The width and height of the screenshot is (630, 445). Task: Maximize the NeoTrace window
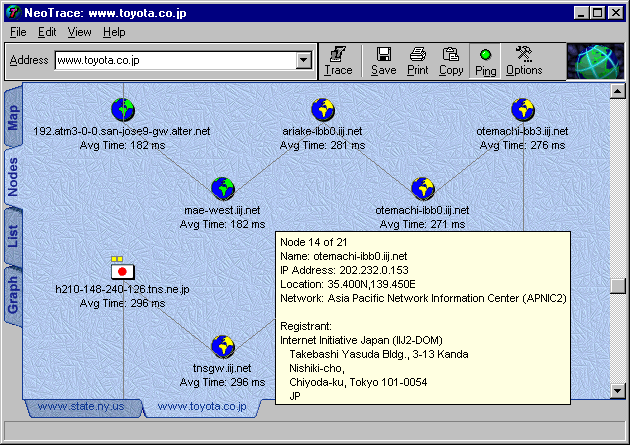(x=597, y=13)
